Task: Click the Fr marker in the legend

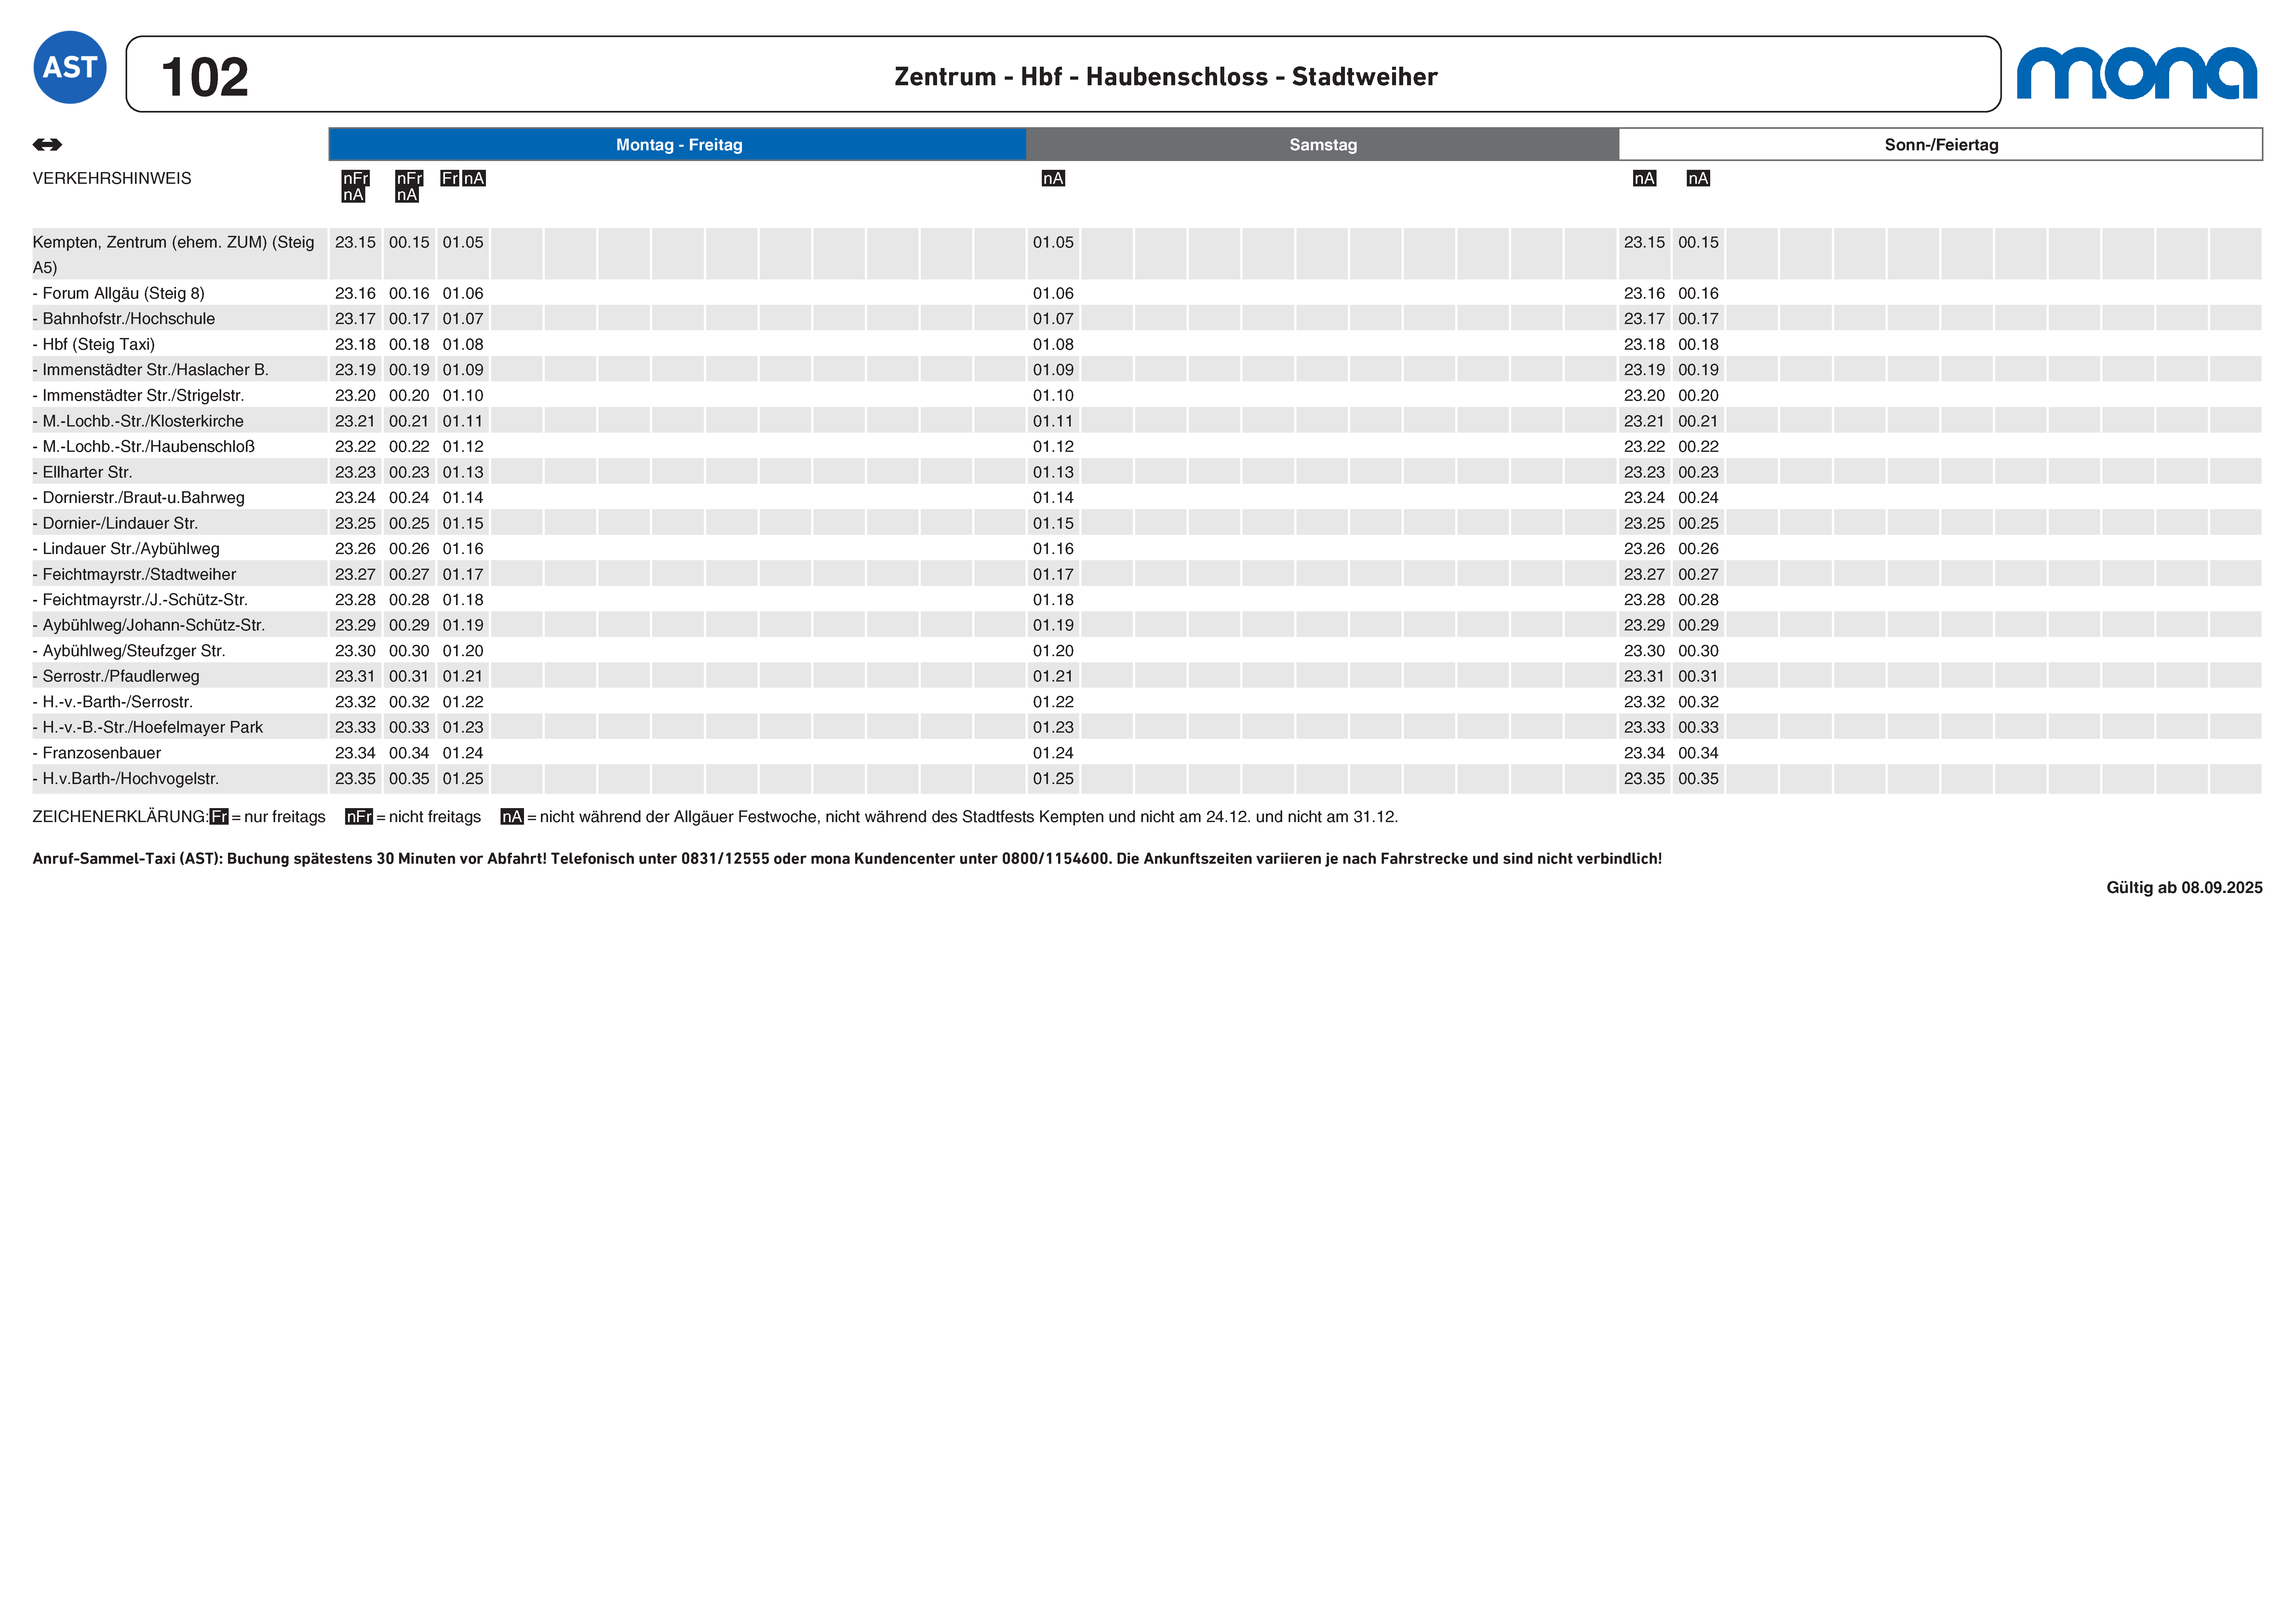Action: (219, 817)
